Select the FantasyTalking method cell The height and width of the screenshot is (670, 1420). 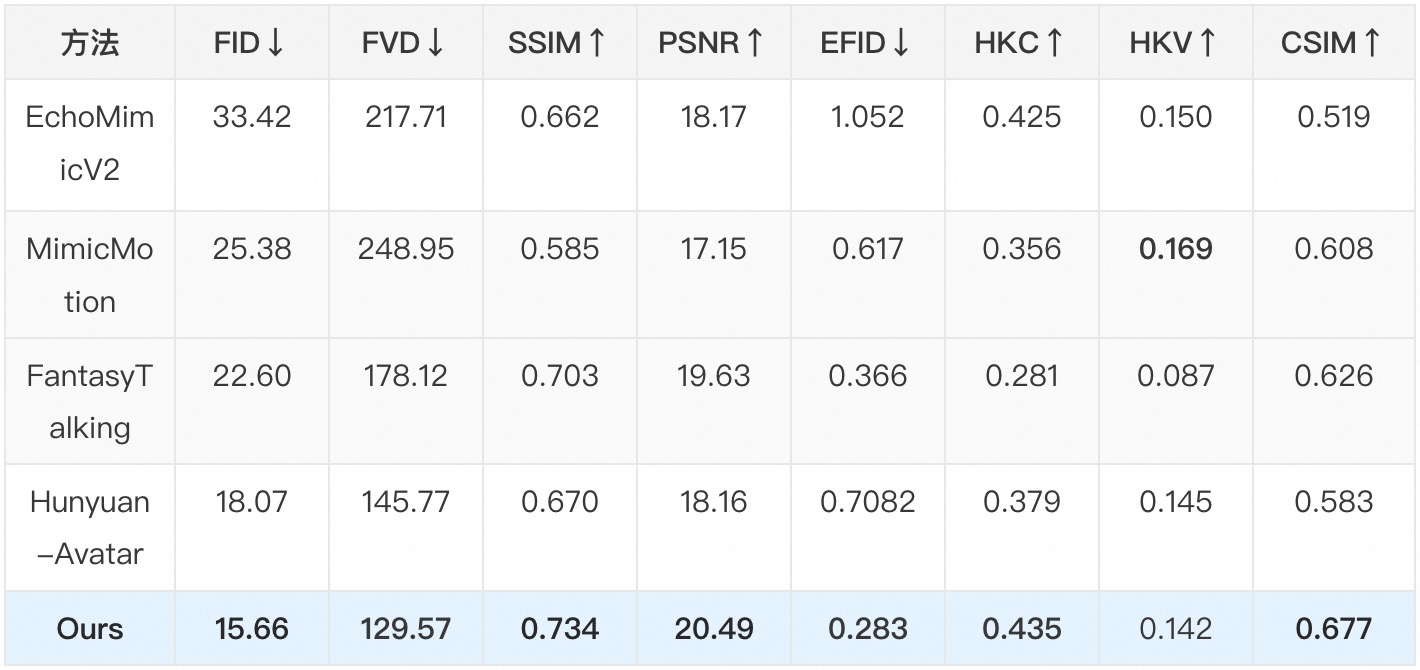point(90,402)
